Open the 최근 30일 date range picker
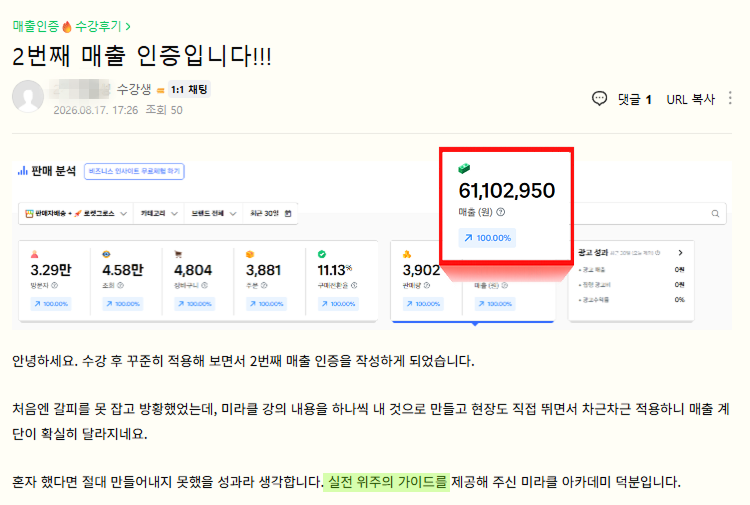The width and height of the screenshot is (750, 505). point(270,213)
